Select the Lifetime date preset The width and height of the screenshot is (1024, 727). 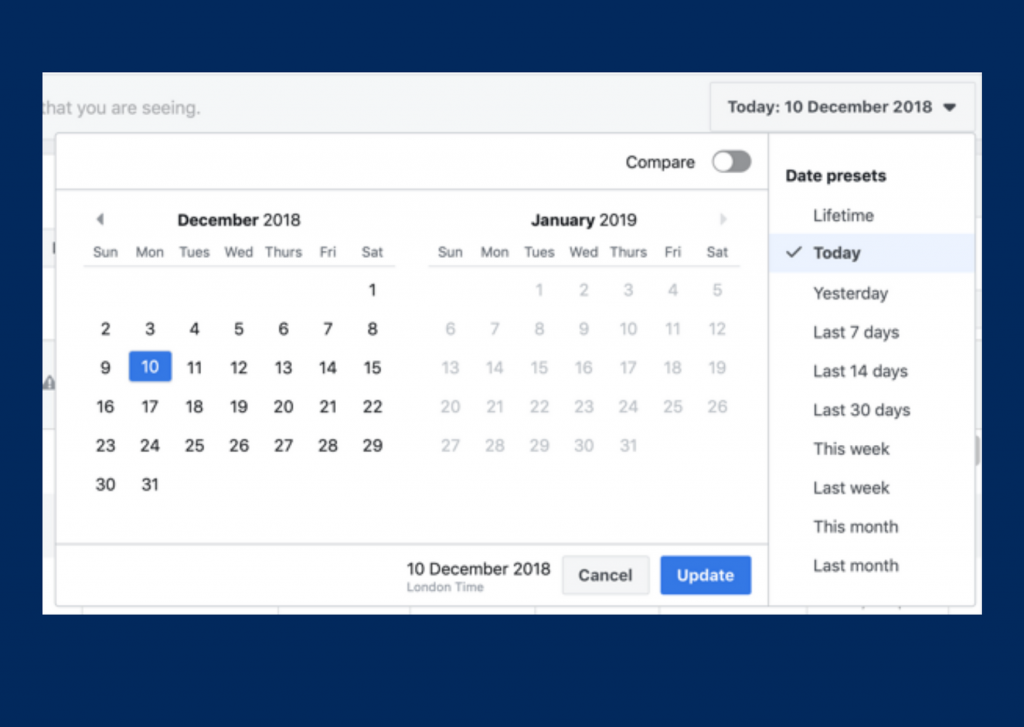pyautogui.click(x=843, y=216)
